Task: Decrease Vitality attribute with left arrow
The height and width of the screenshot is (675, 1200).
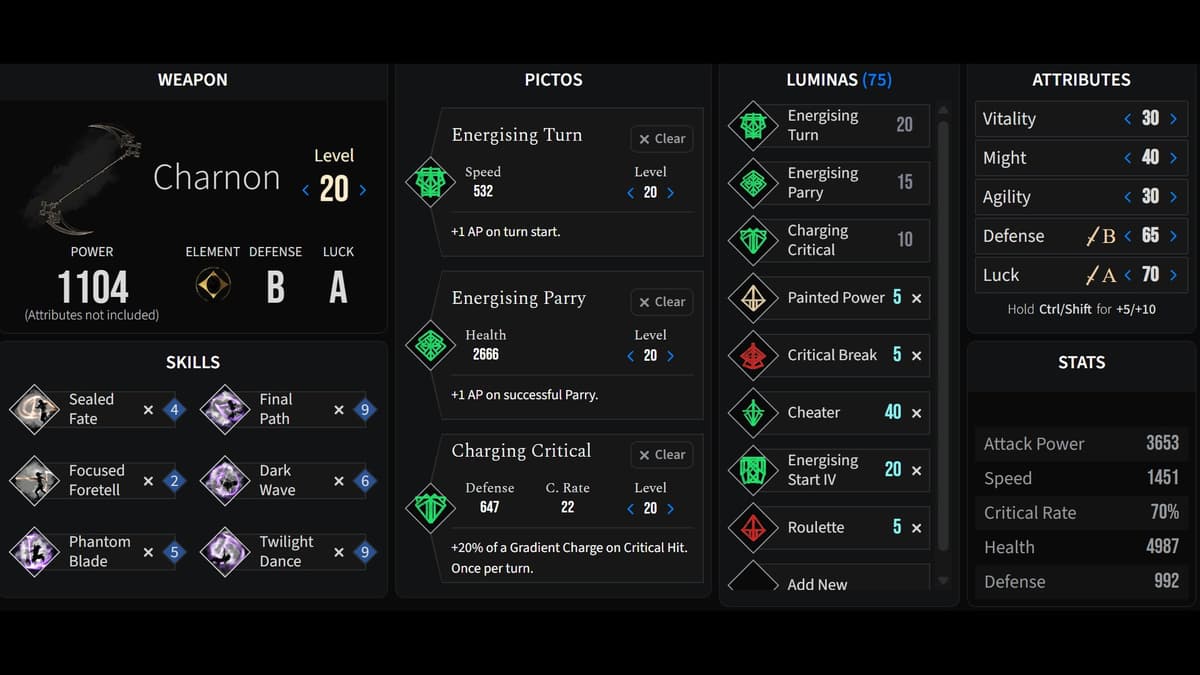Action: coord(1128,119)
